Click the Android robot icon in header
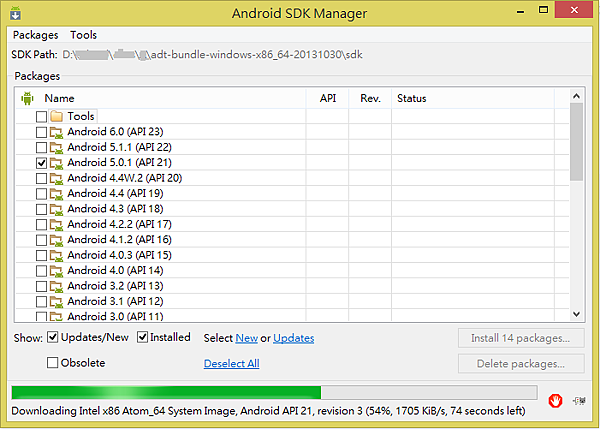The width and height of the screenshot is (600, 429). point(27,98)
